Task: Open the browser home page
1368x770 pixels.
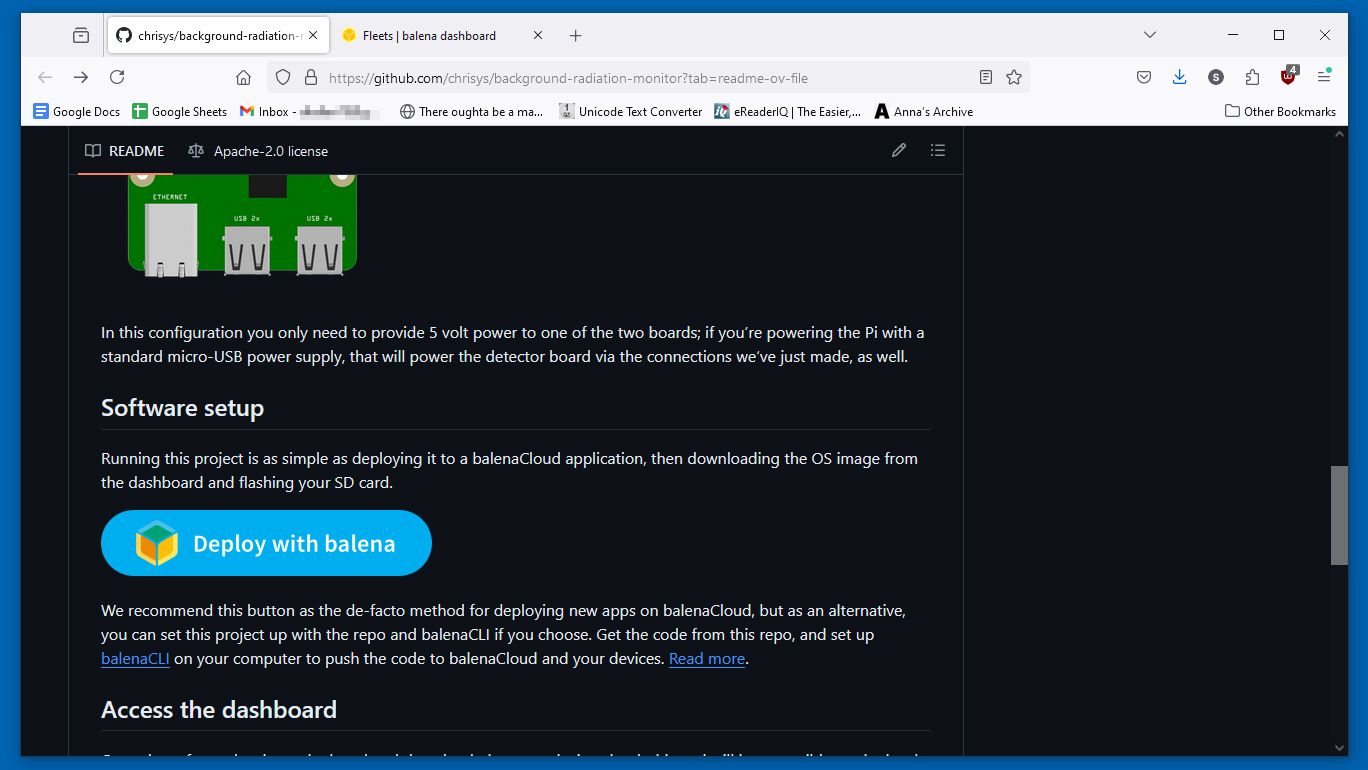Action: [x=243, y=77]
